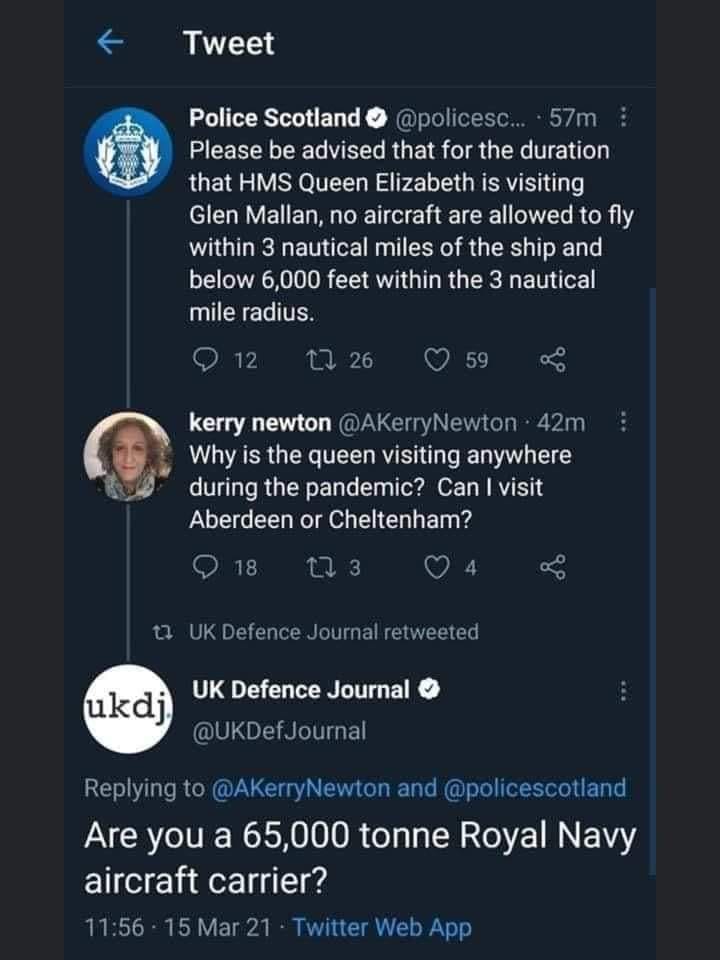Open UK Defence Journal tweet options menu

(624, 691)
